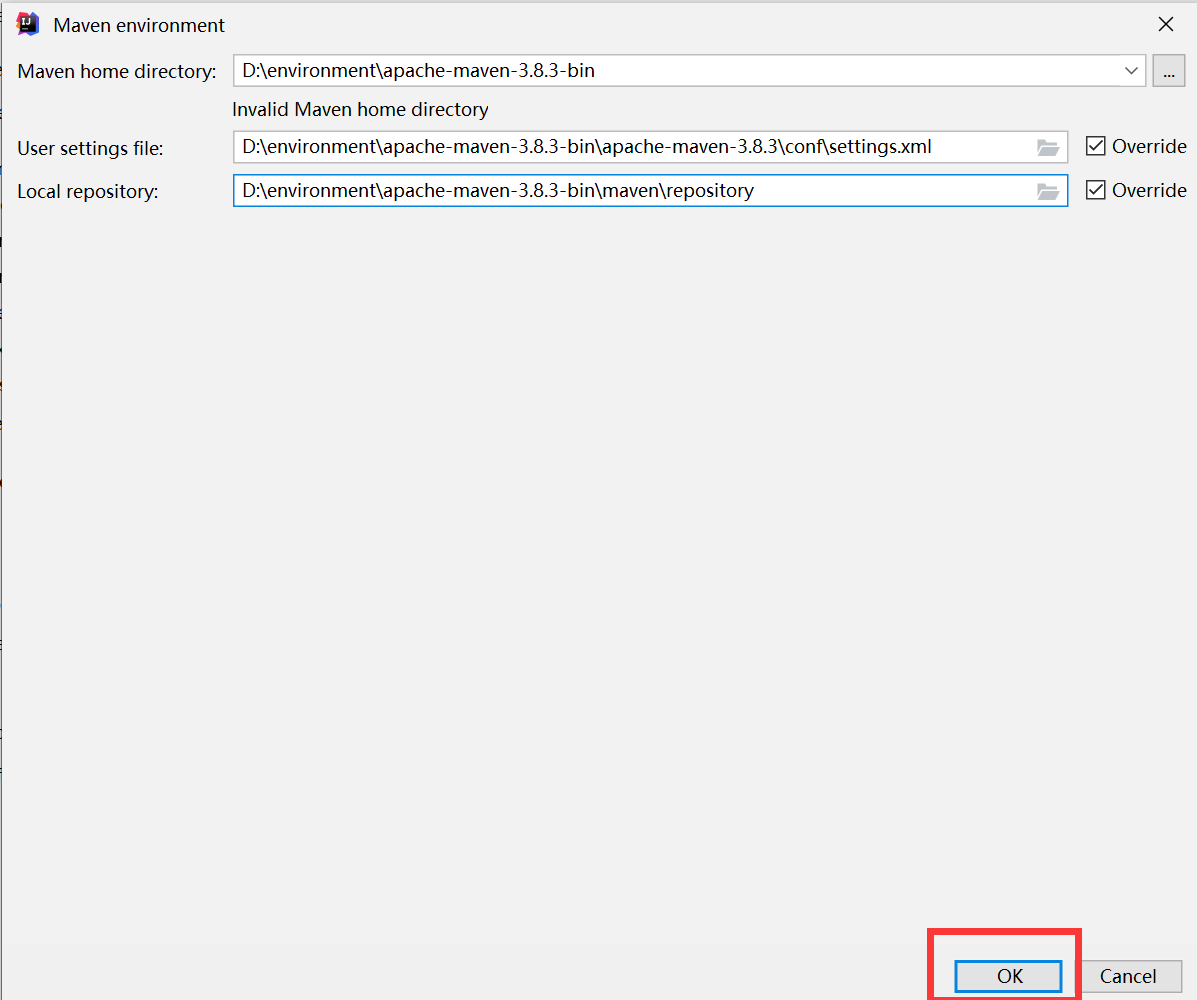Click the 'Maven home directory:' label
The height and width of the screenshot is (1000, 1197).
tap(117, 72)
